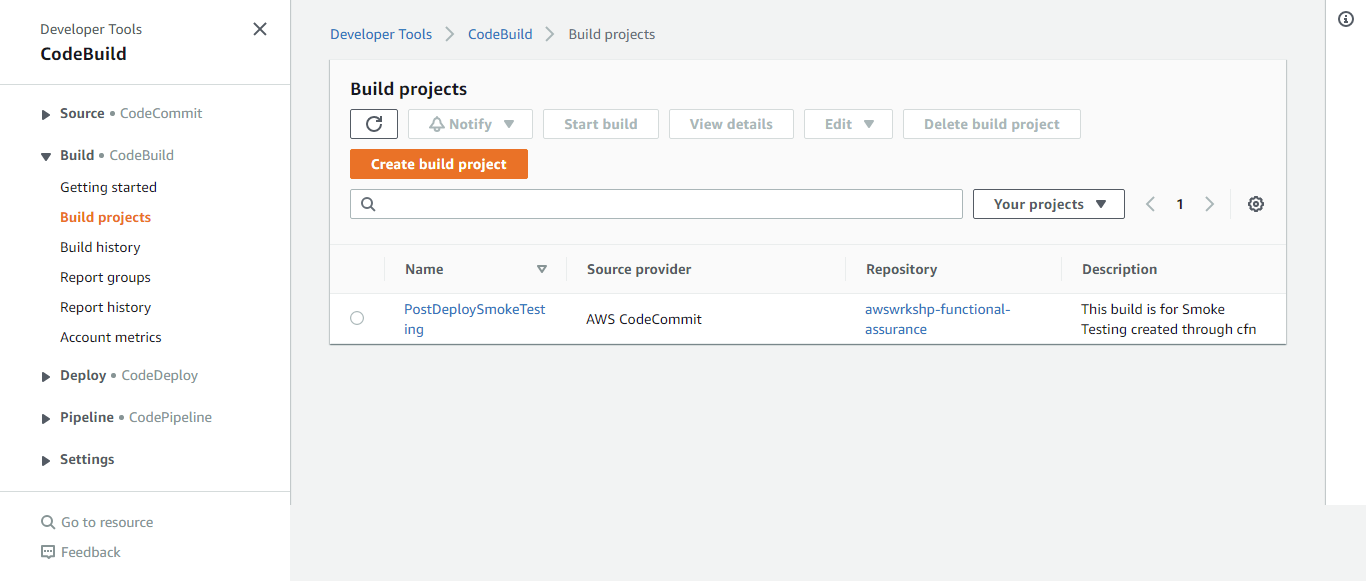
Task: Open the info panel icon
Action: (x=1346, y=20)
